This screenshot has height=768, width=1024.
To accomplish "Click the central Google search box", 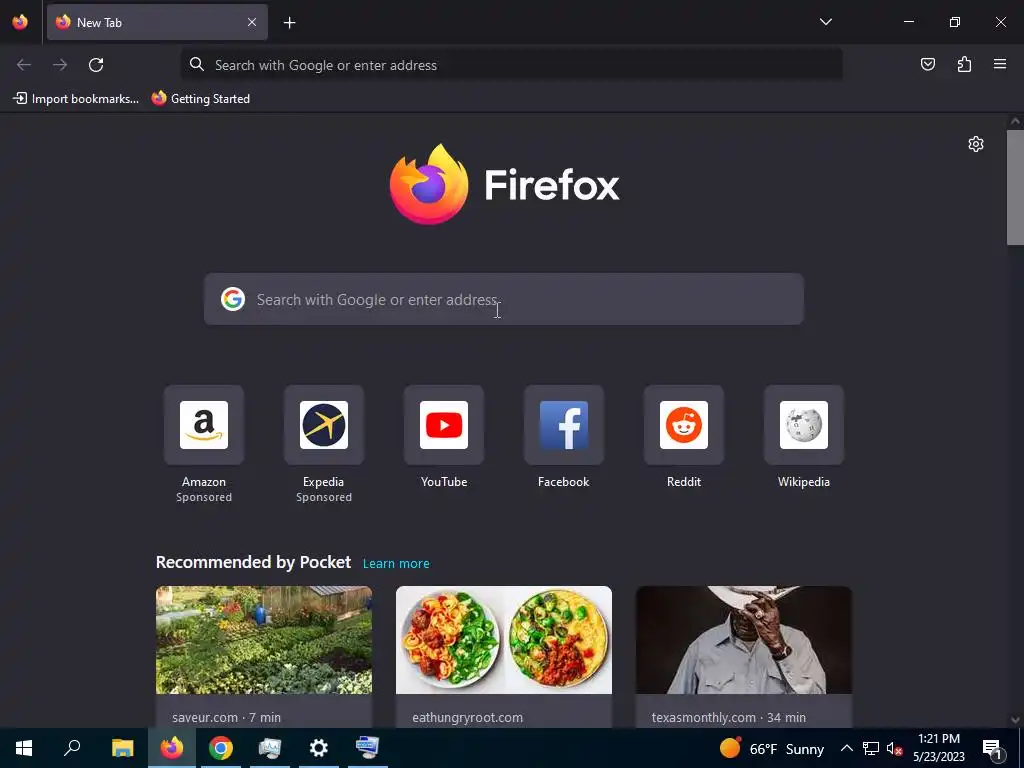I will (504, 299).
